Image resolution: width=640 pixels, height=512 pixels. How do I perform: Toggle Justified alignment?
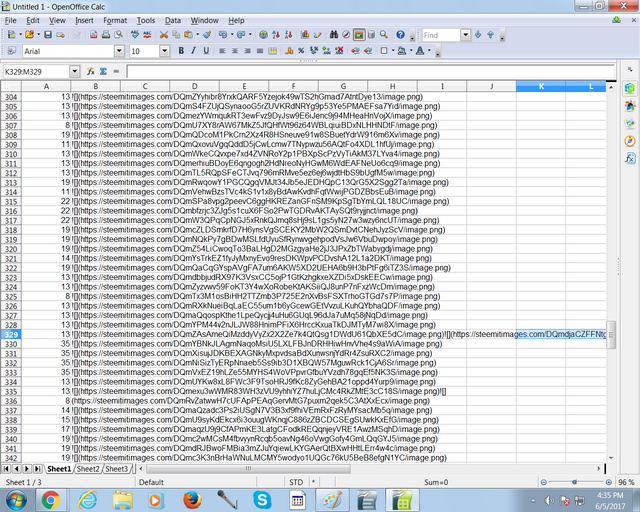coord(260,51)
